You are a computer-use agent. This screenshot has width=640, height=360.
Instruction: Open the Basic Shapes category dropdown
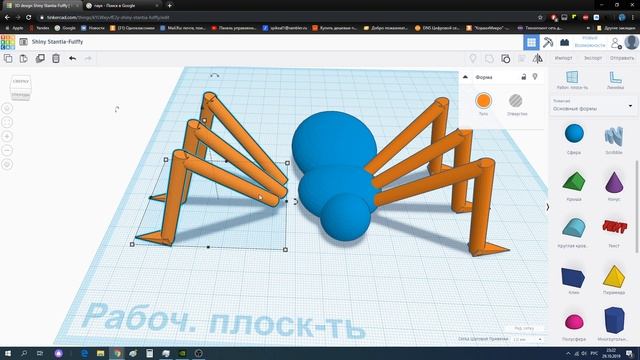coord(593,106)
